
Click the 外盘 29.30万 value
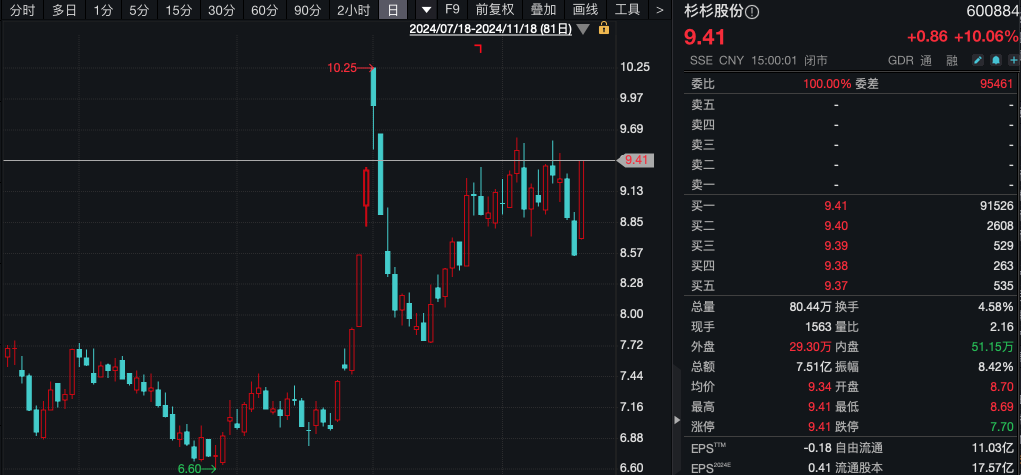pyautogui.click(x=810, y=347)
